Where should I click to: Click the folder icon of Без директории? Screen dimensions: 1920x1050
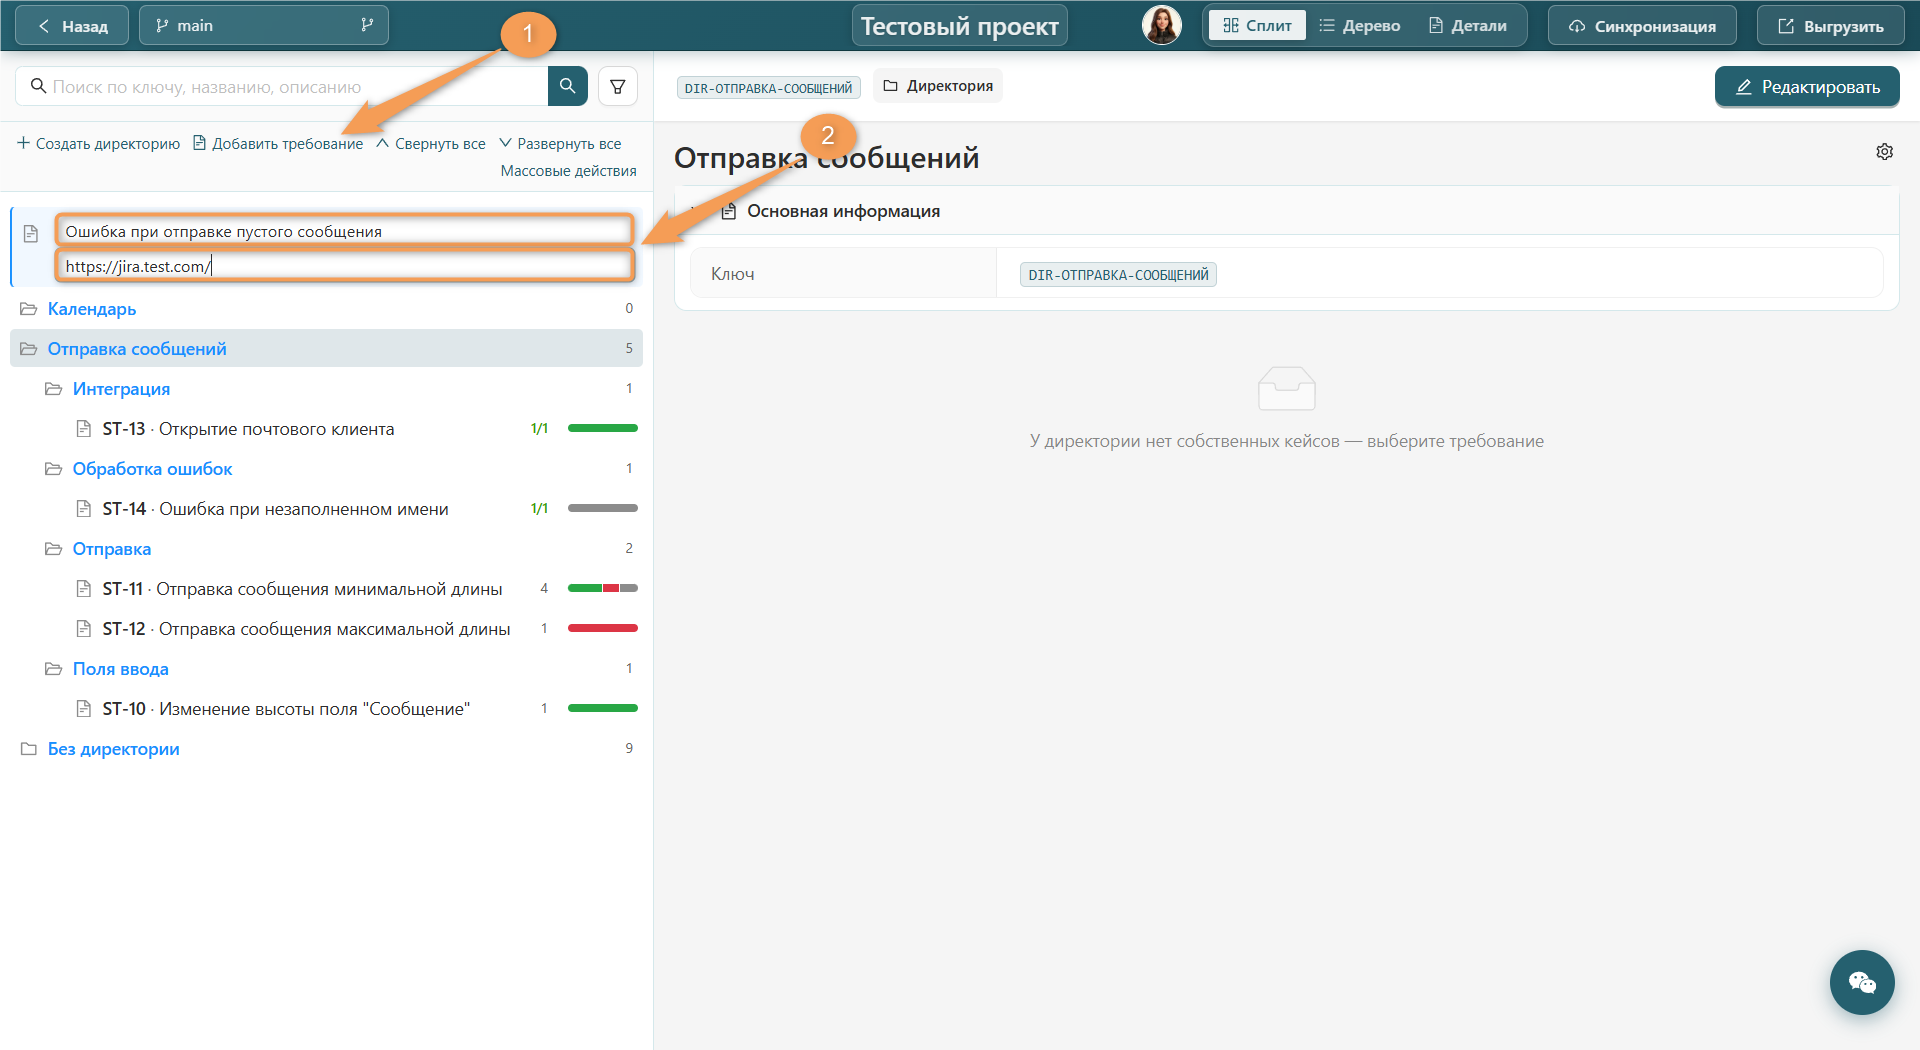click(x=29, y=749)
